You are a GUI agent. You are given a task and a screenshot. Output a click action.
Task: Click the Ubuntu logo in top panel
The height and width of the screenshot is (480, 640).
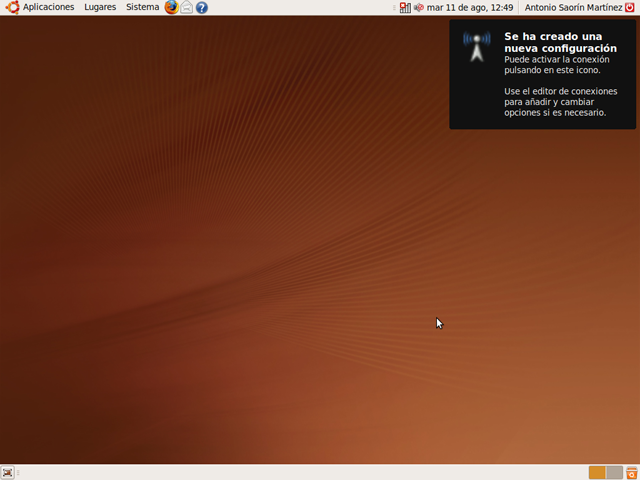12,7
